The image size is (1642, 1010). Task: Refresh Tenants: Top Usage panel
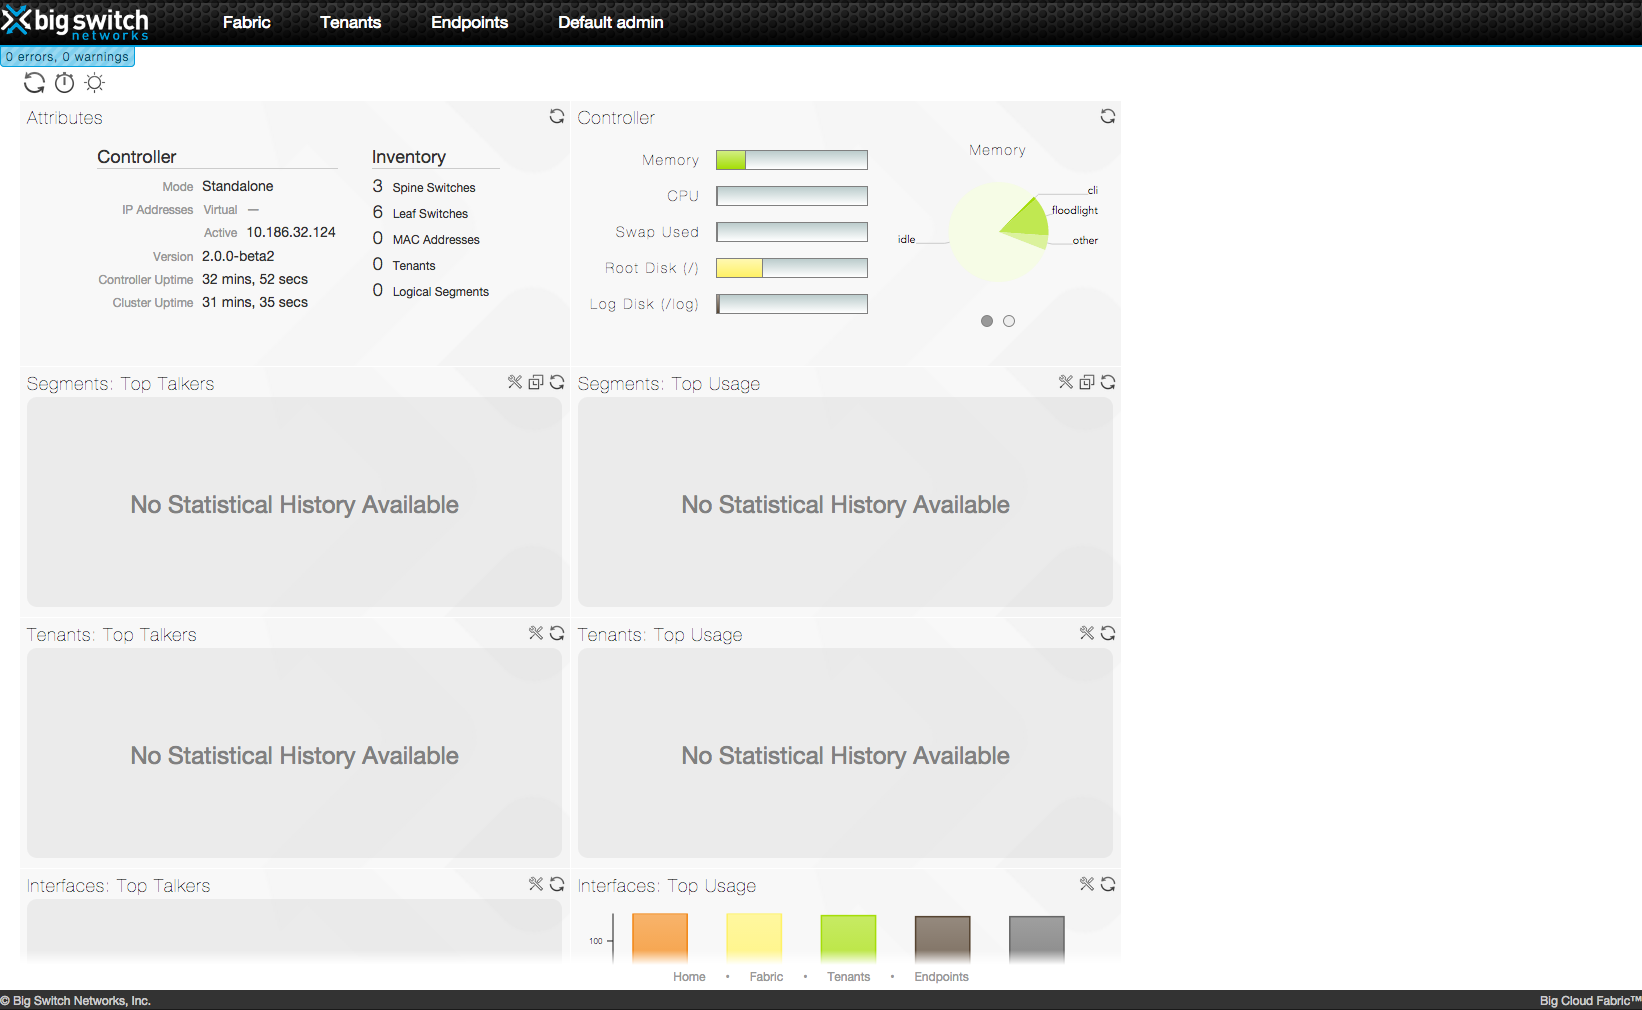[x=1108, y=633]
